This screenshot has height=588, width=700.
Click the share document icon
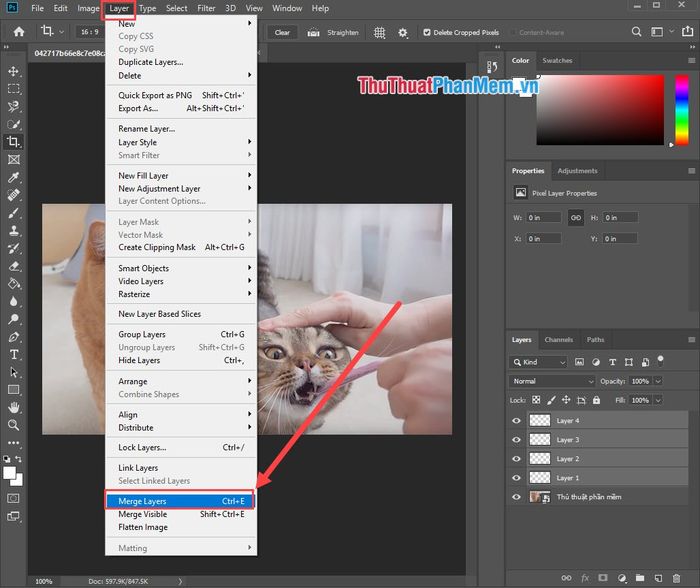(x=688, y=32)
